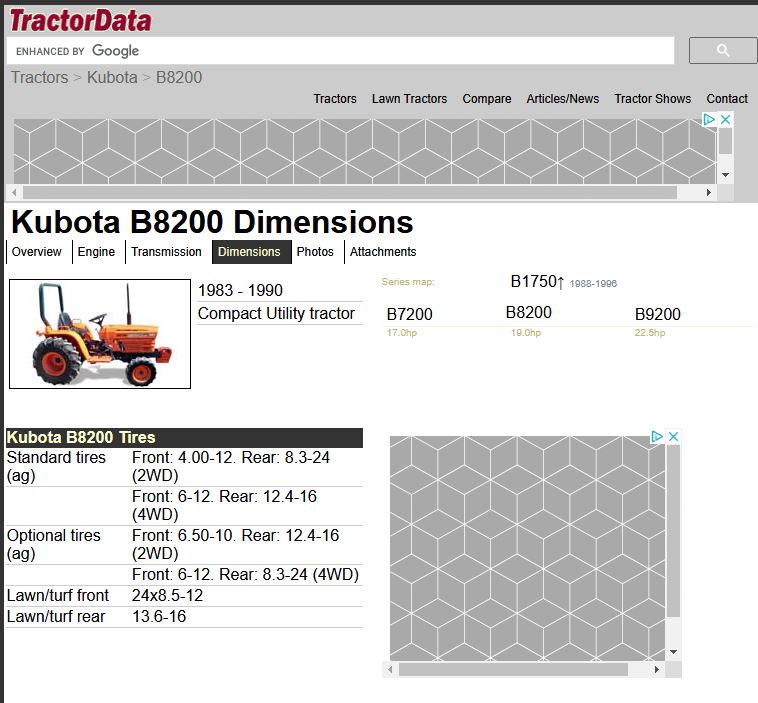Switch to the Overview tab
This screenshot has height=703, width=758.
point(37,252)
